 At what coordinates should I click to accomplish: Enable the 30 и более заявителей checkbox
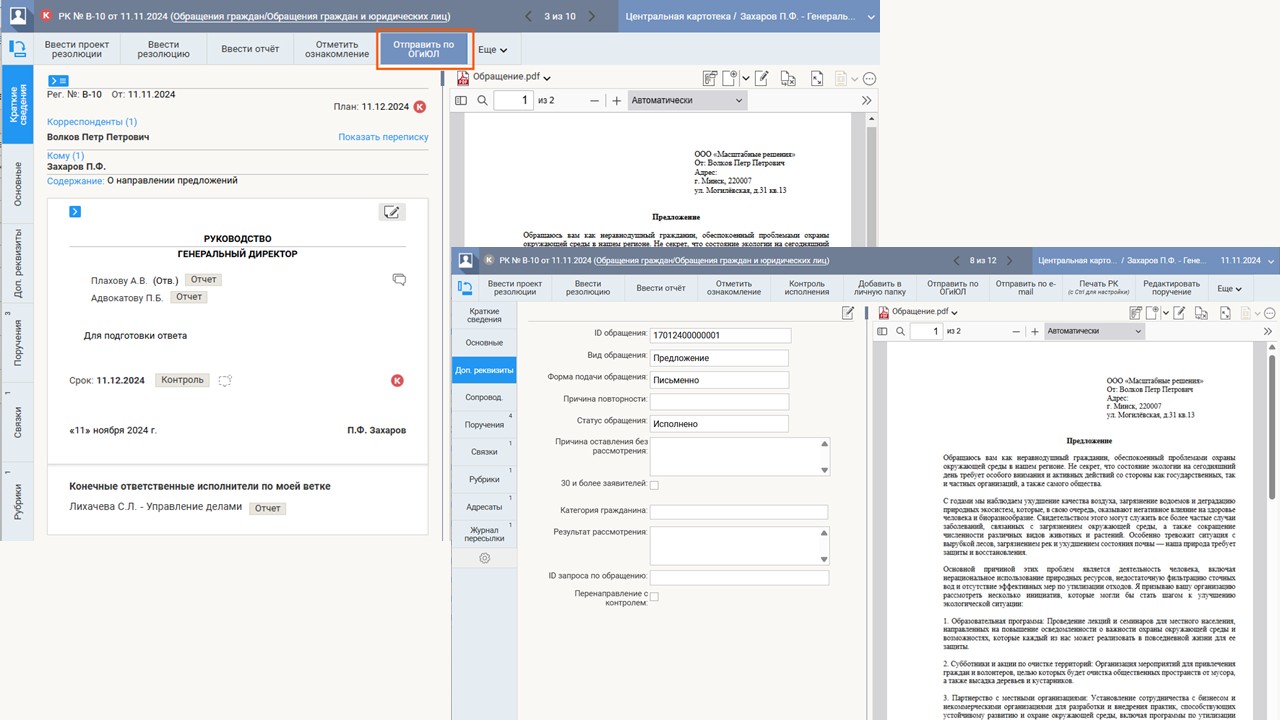click(x=654, y=485)
